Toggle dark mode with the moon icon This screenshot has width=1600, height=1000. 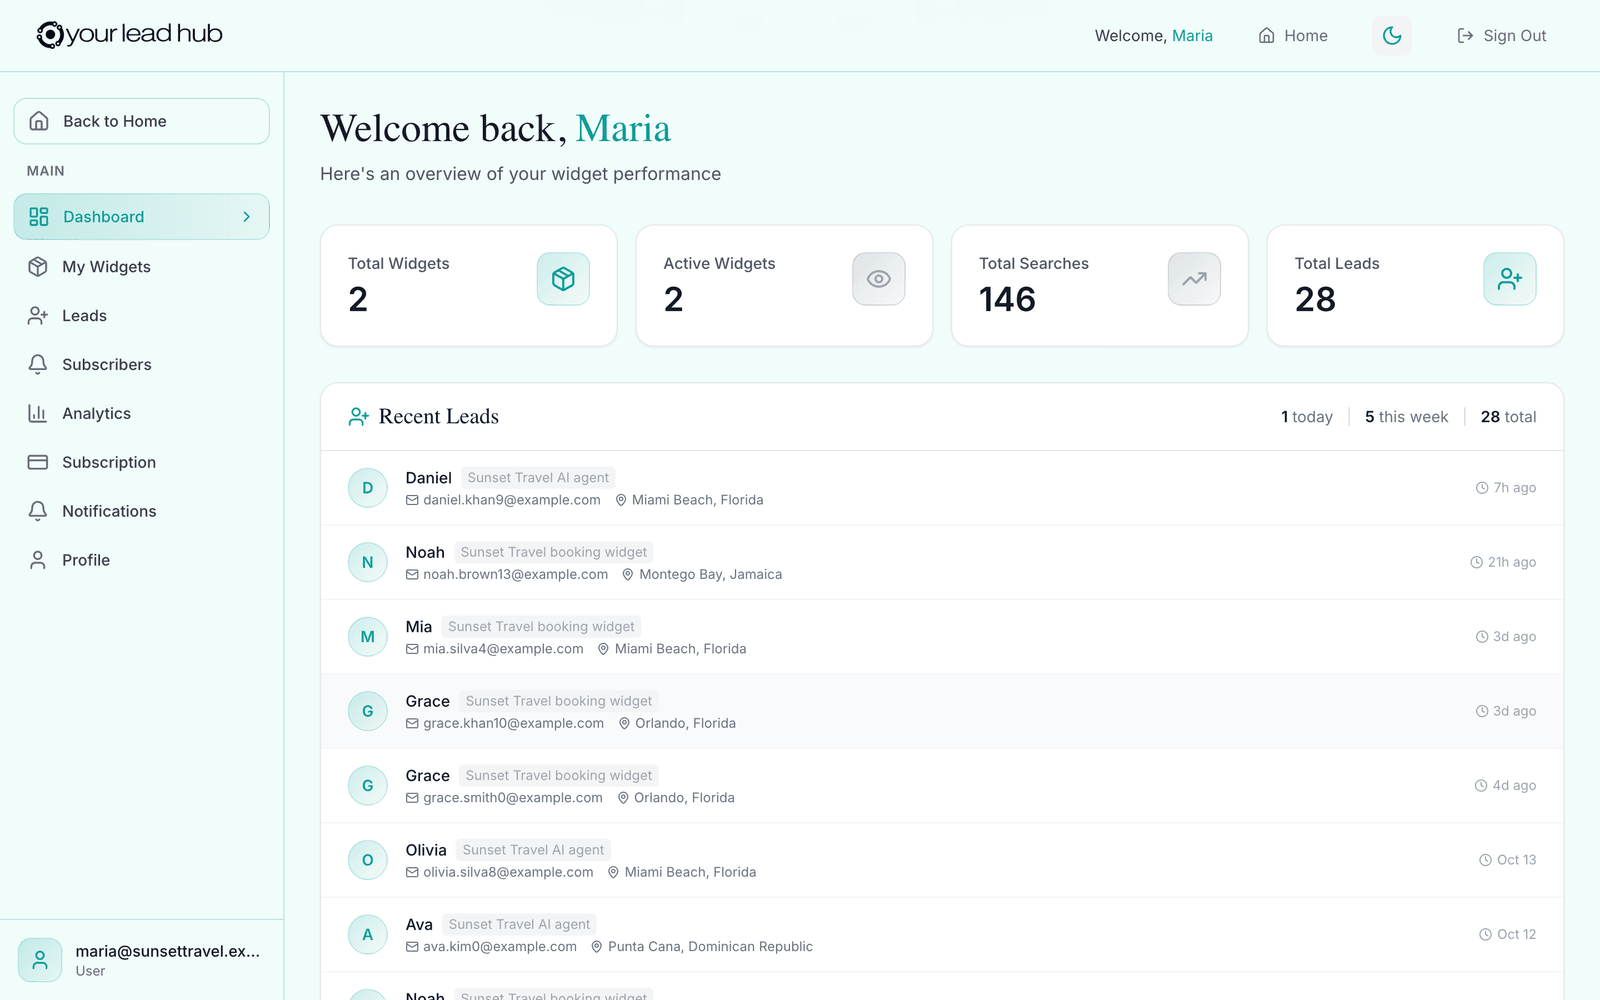(1392, 36)
